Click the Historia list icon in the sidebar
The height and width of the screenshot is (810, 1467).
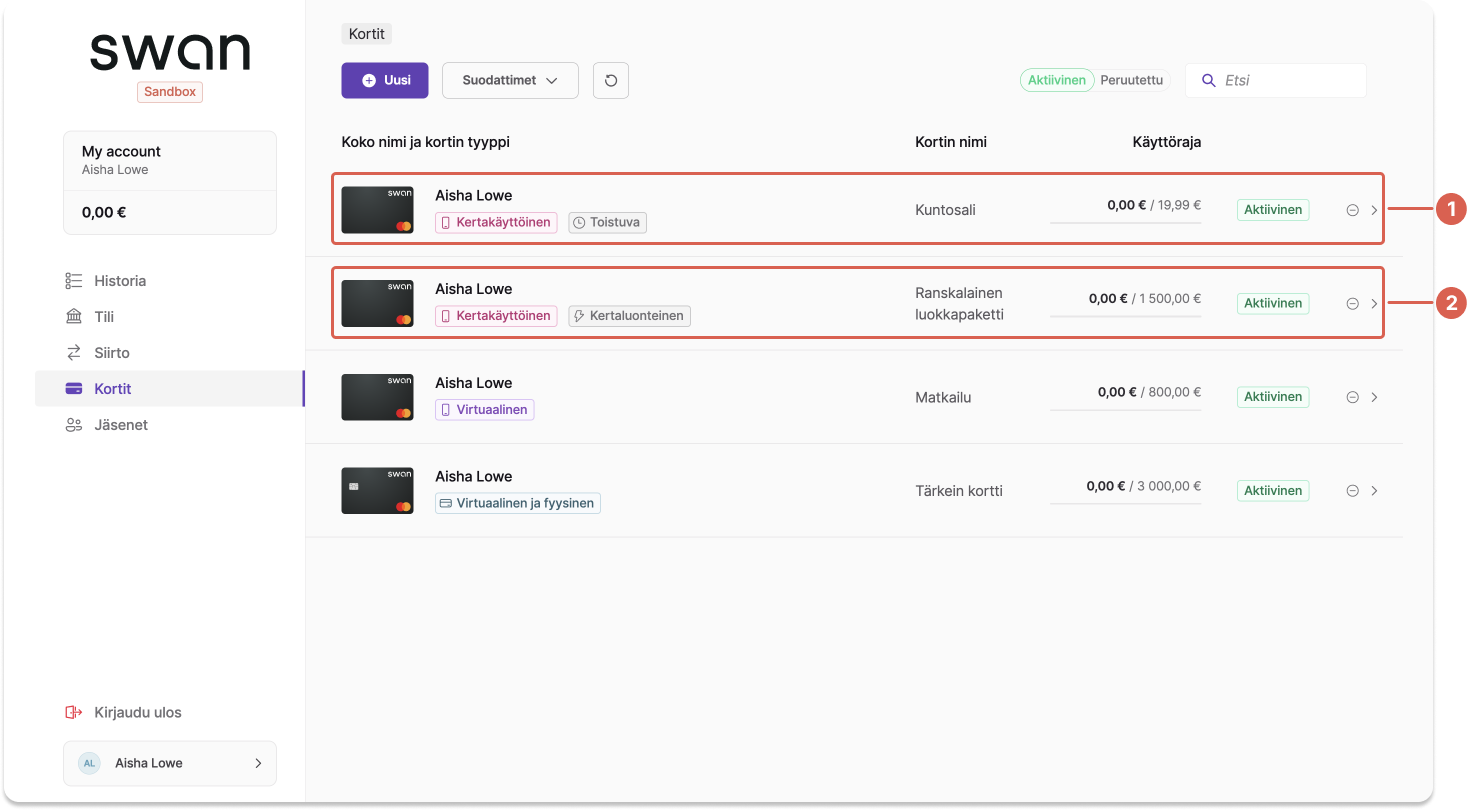[73, 281]
